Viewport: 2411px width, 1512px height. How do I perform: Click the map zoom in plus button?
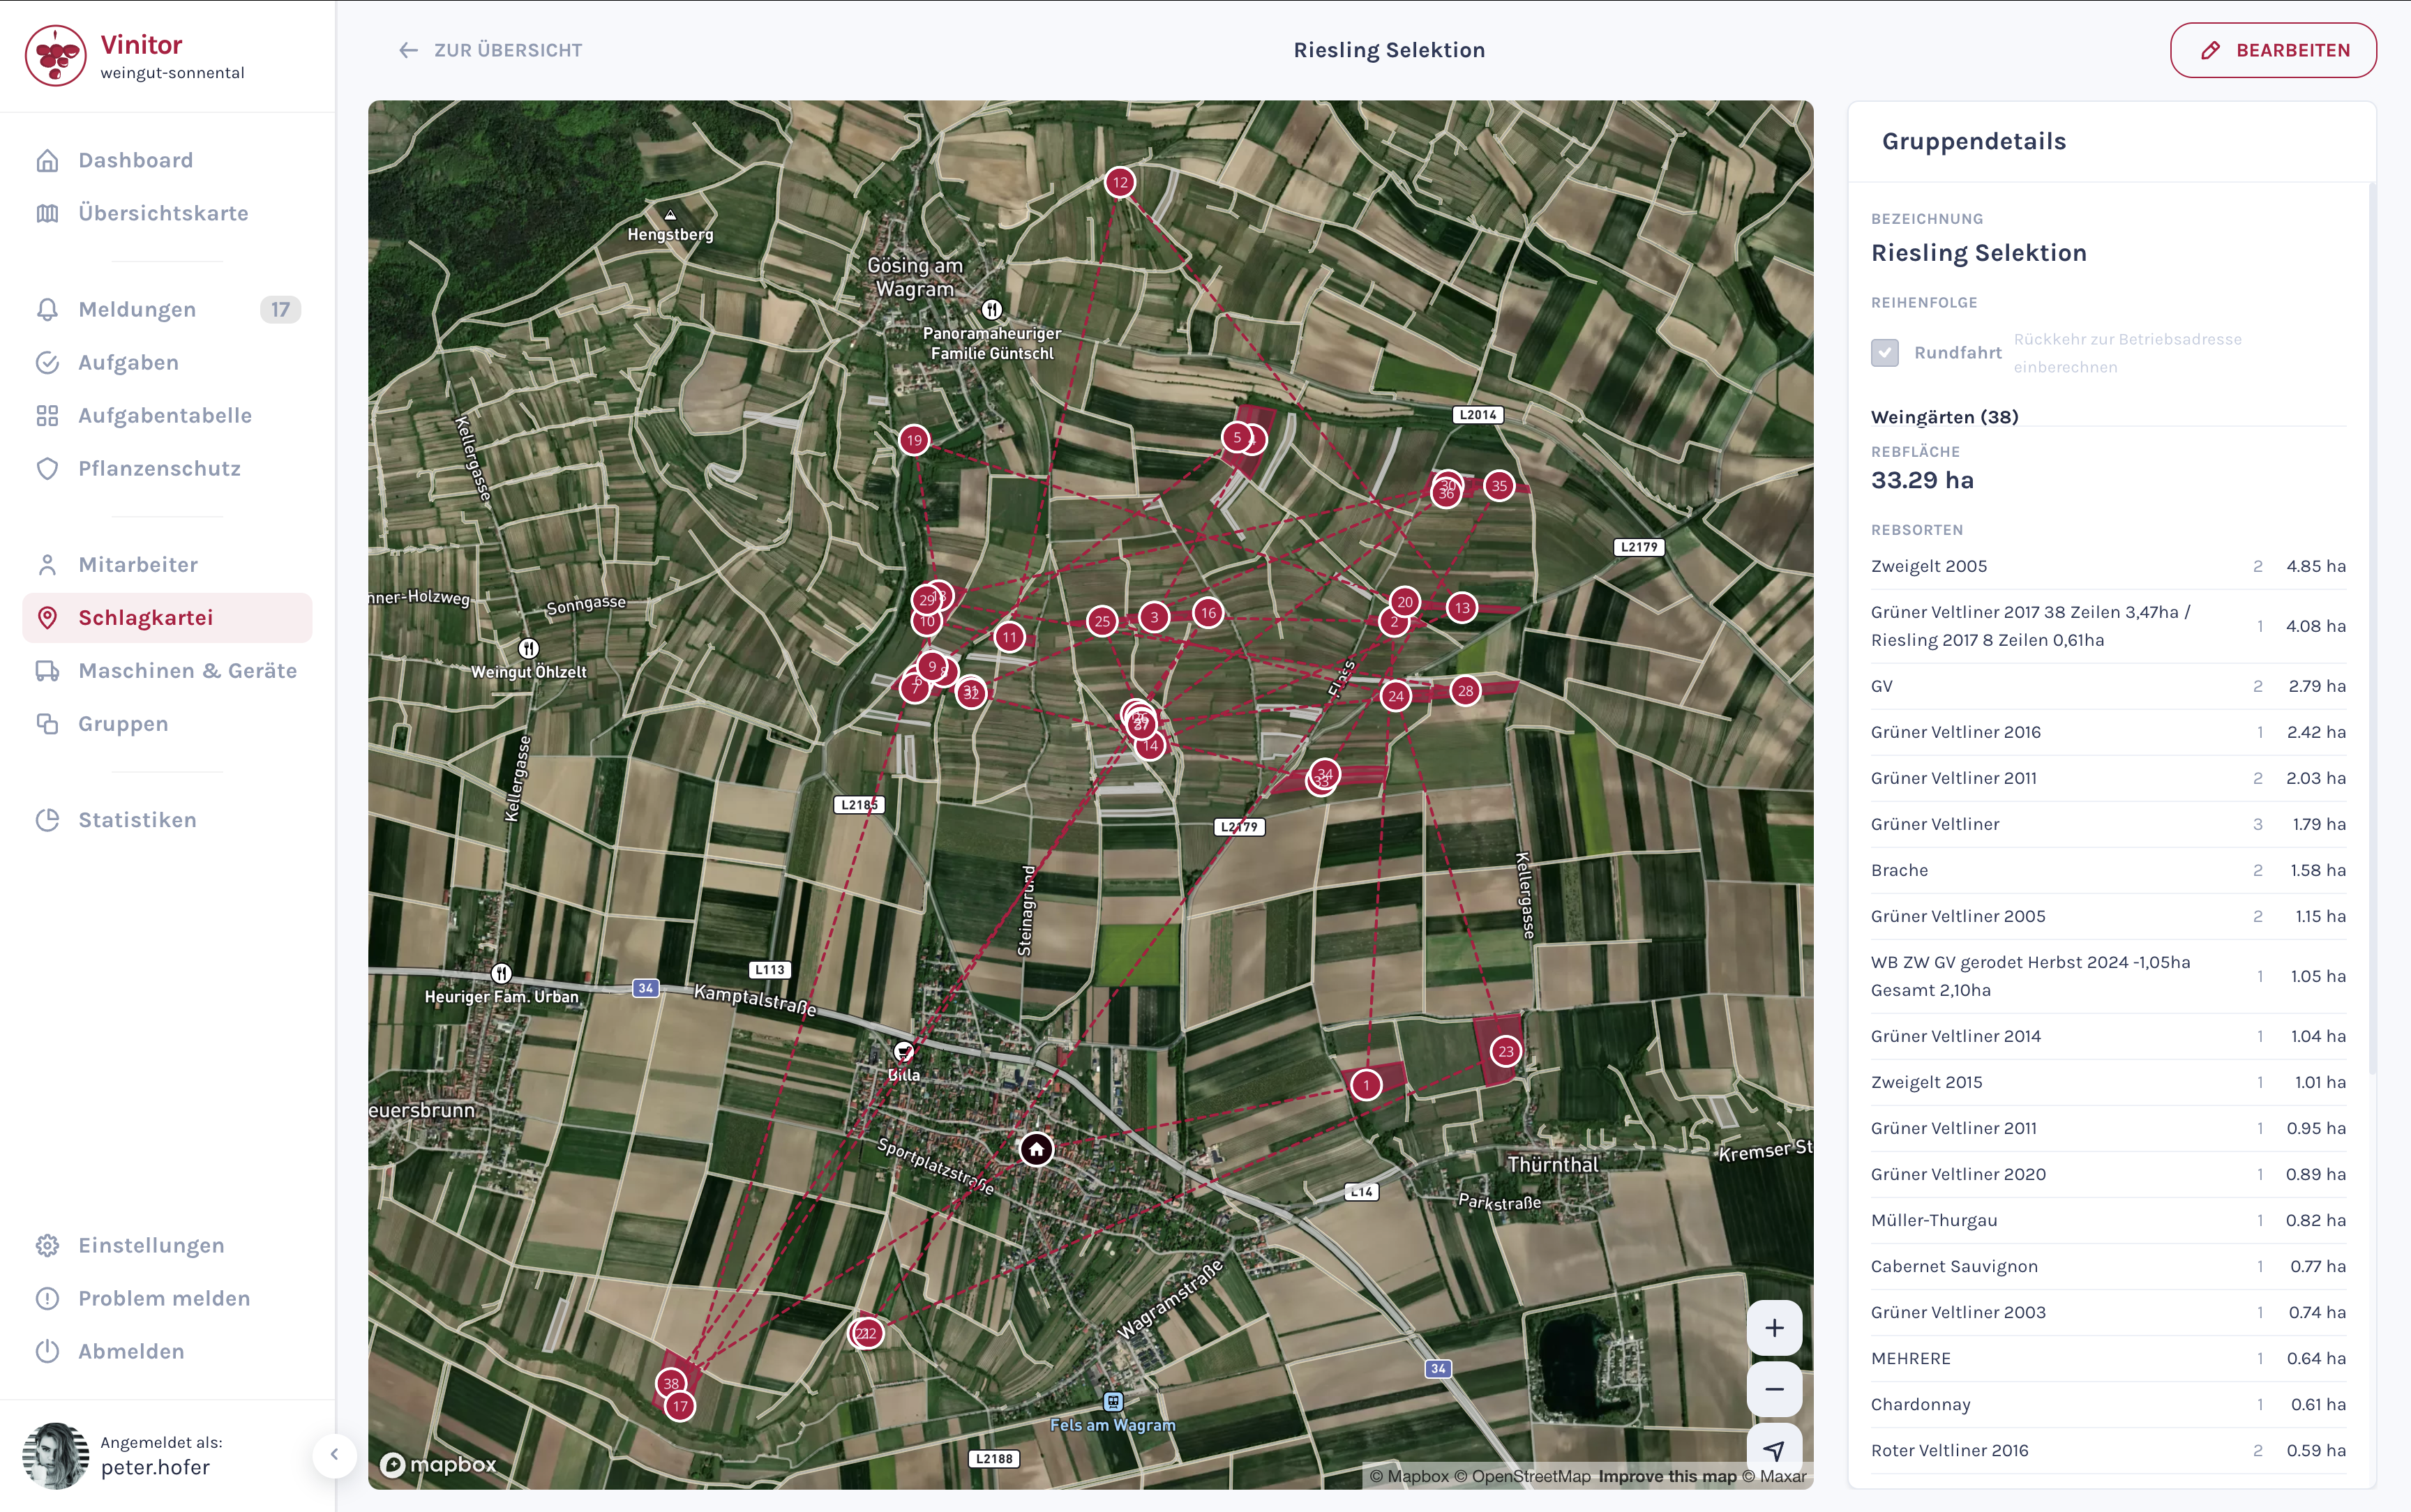(1774, 1327)
